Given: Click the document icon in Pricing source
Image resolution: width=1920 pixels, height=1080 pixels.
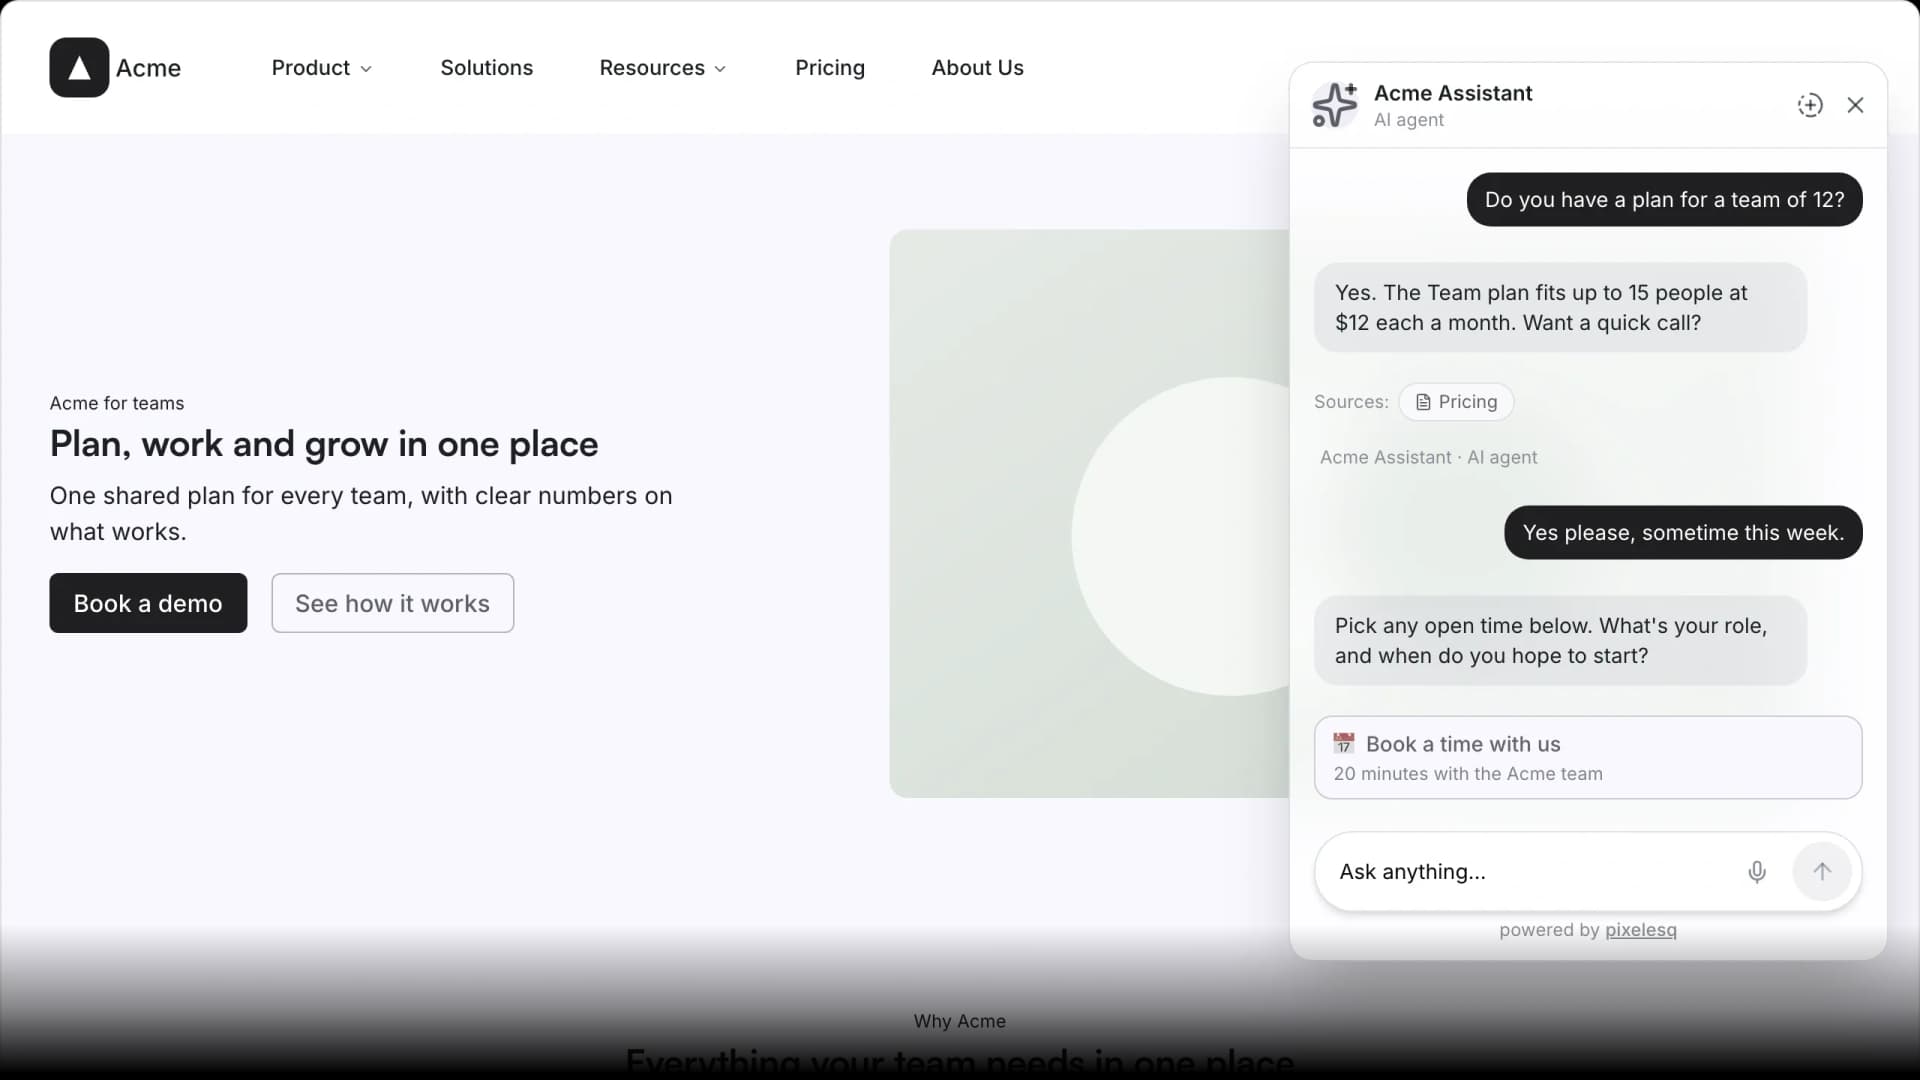Looking at the screenshot, I should click(1423, 402).
